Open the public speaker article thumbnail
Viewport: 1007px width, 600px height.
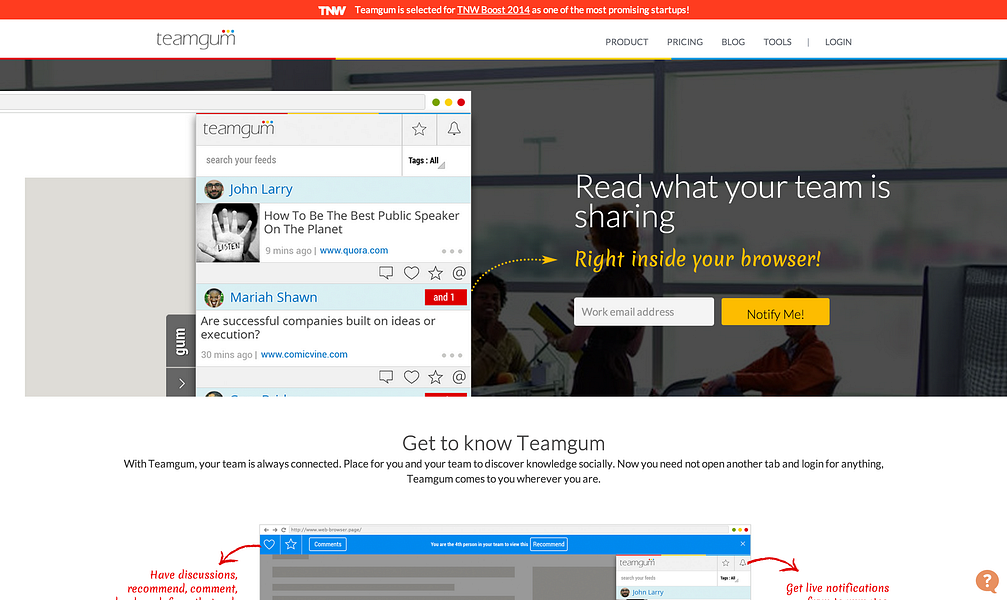228,233
